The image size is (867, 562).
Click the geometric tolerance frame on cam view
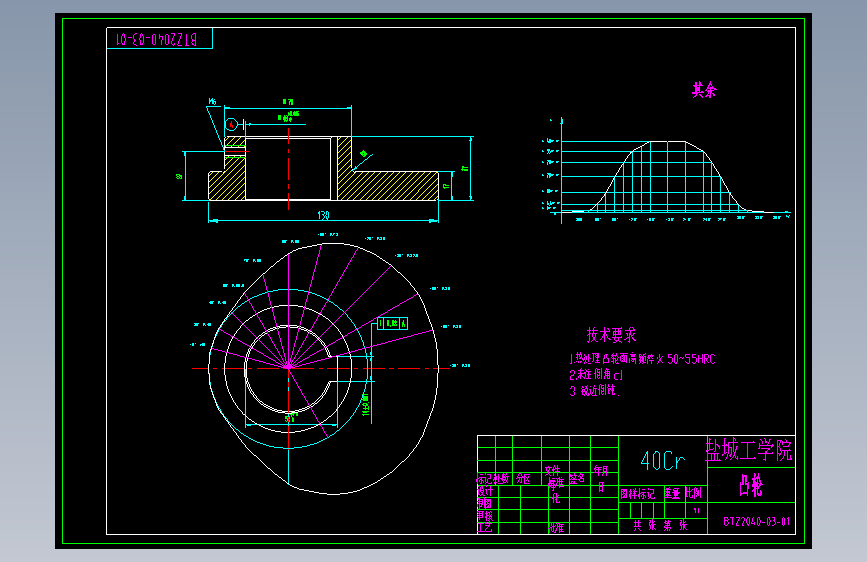click(393, 324)
